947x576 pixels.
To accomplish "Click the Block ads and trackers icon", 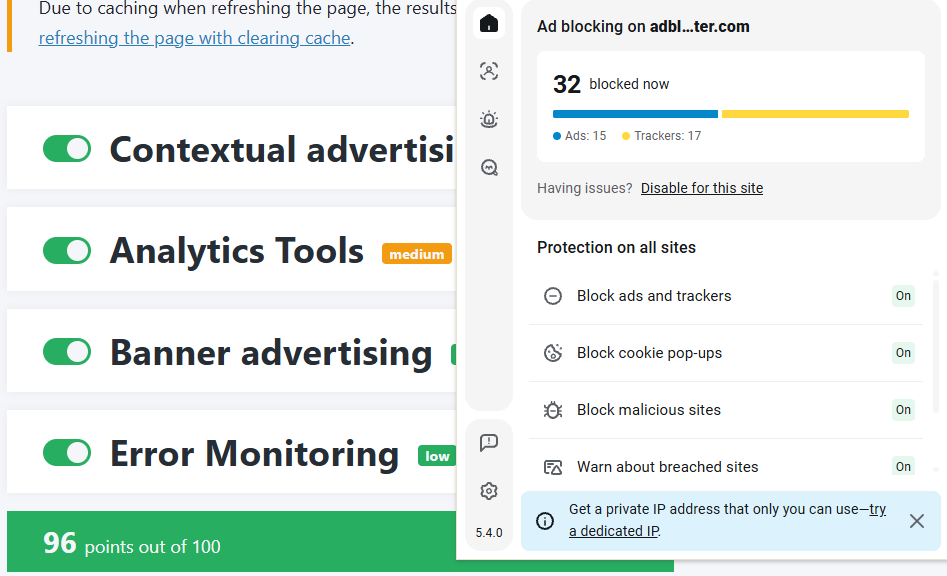I will point(553,296).
